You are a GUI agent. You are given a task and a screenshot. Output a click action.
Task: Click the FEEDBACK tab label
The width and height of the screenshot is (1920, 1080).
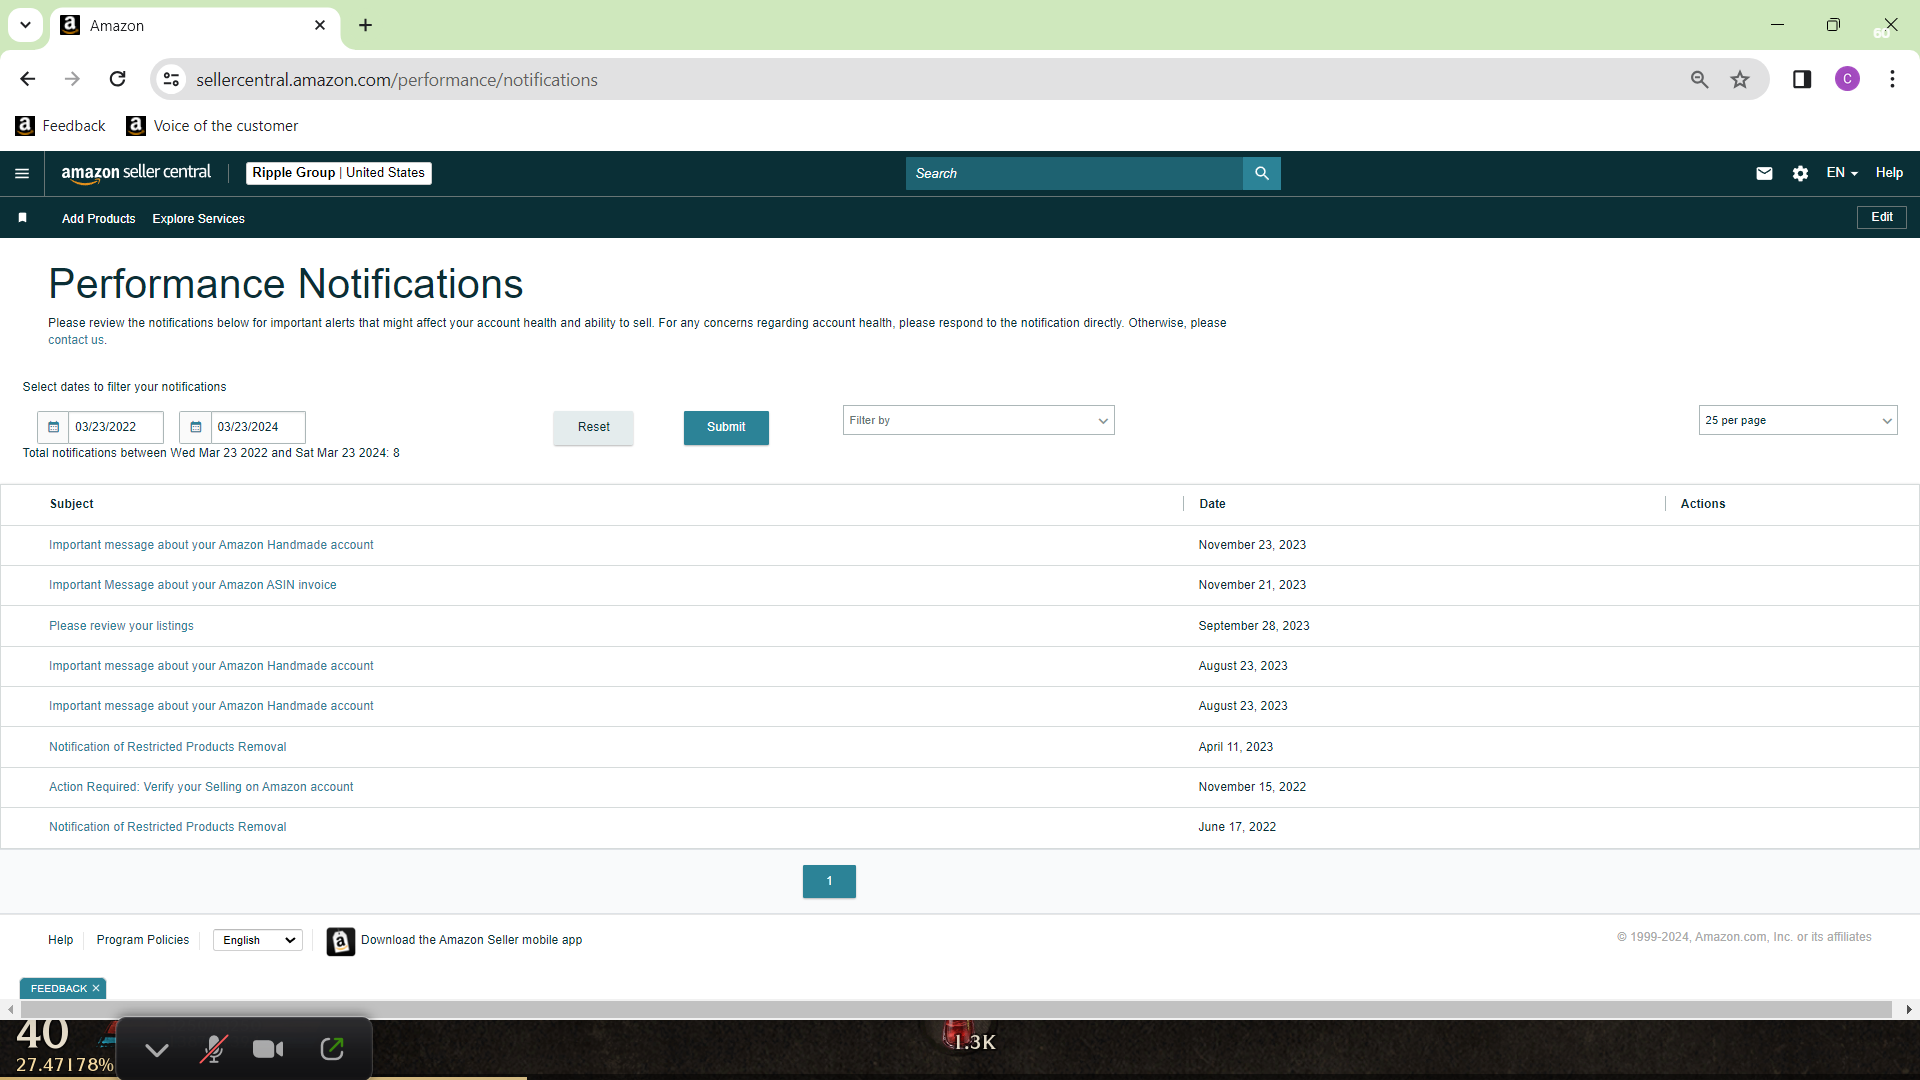click(59, 989)
